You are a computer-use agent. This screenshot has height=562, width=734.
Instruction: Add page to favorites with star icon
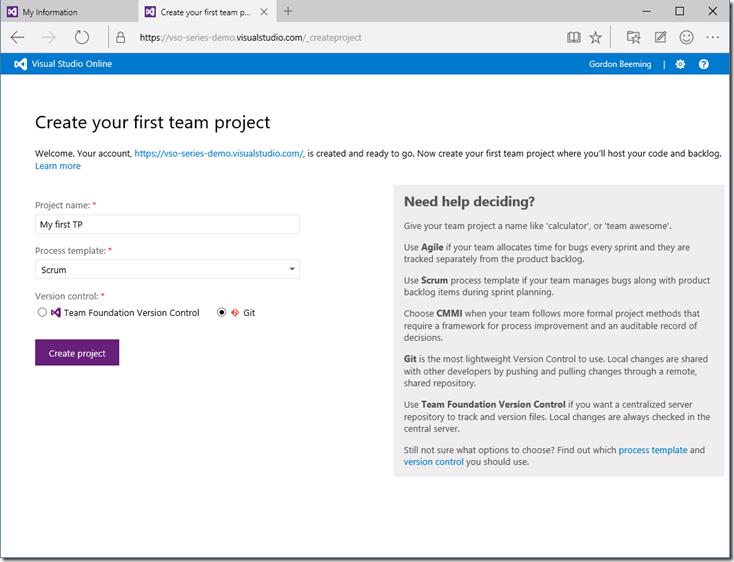click(595, 37)
